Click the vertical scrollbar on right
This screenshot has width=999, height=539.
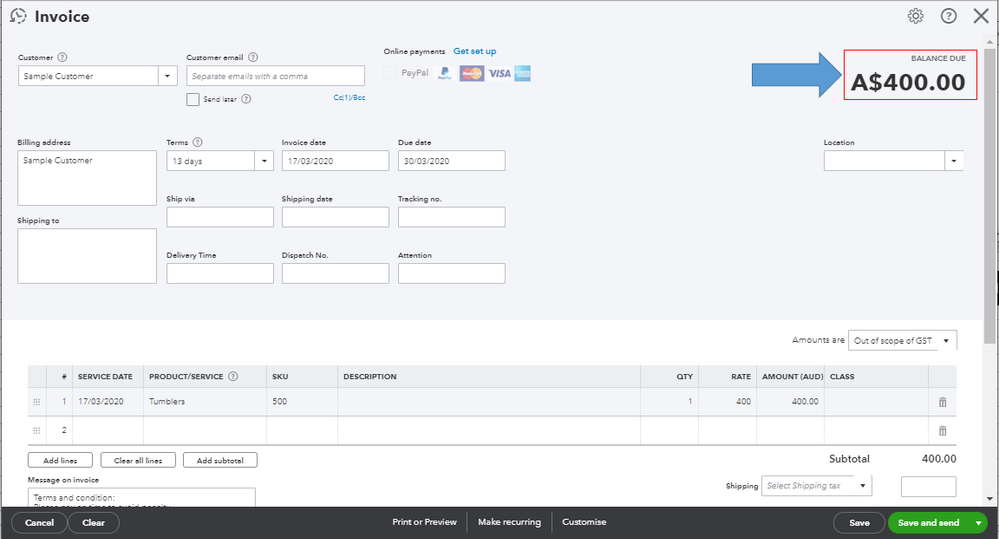click(989, 194)
